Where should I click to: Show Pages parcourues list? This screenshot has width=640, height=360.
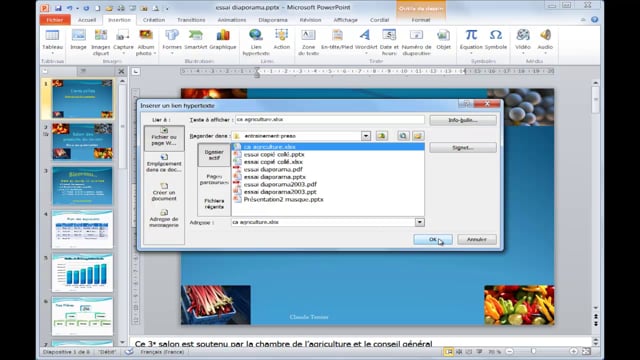[214, 179]
